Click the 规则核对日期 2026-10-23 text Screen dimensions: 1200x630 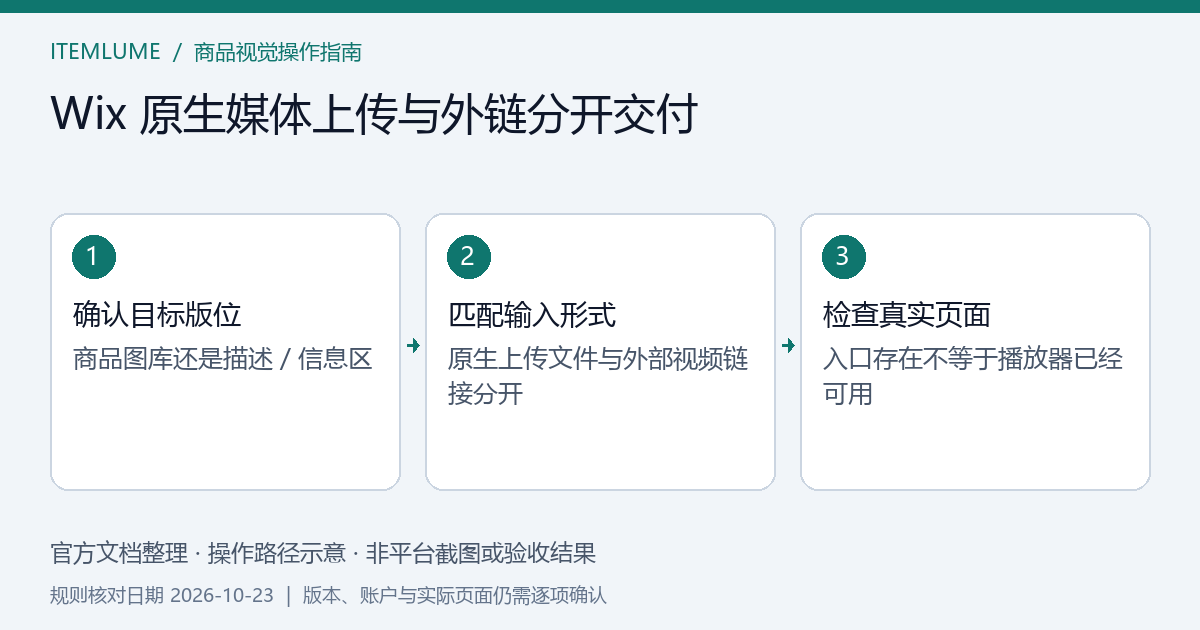(x=162, y=595)
